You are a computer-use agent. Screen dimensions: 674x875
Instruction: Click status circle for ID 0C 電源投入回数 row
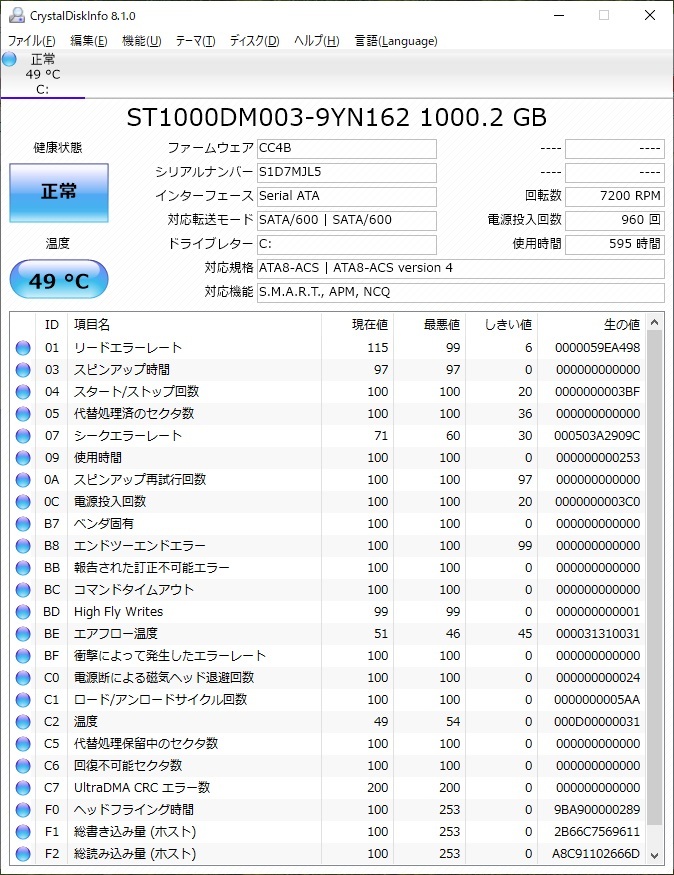(23, 502)
